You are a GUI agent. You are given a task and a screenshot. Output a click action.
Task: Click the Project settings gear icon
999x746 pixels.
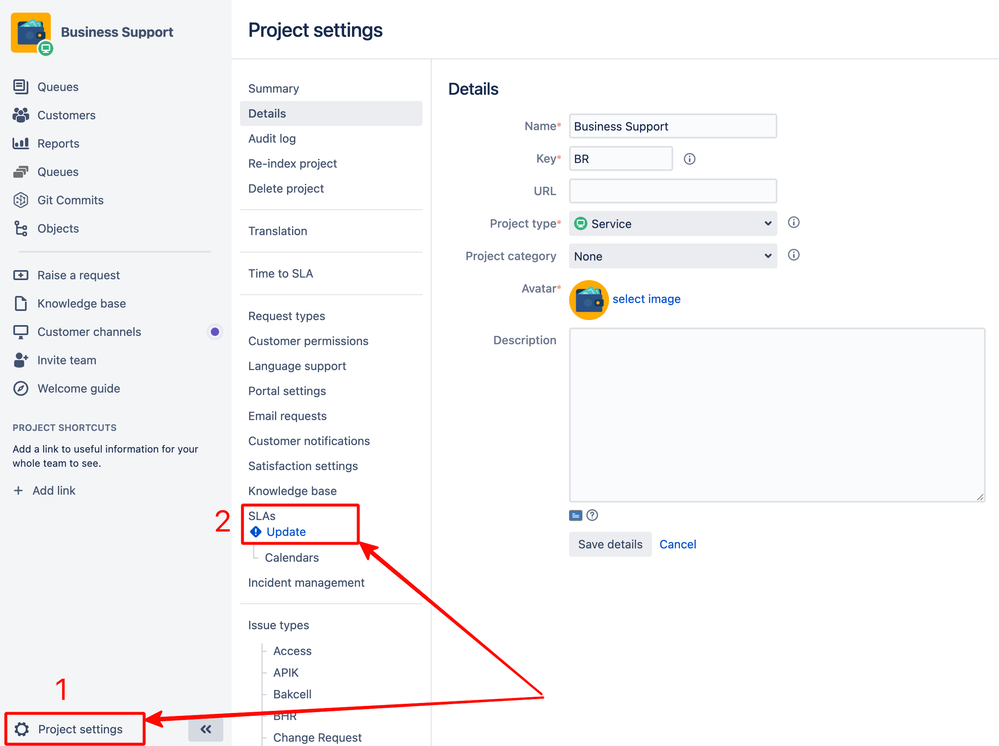(22, 729)
